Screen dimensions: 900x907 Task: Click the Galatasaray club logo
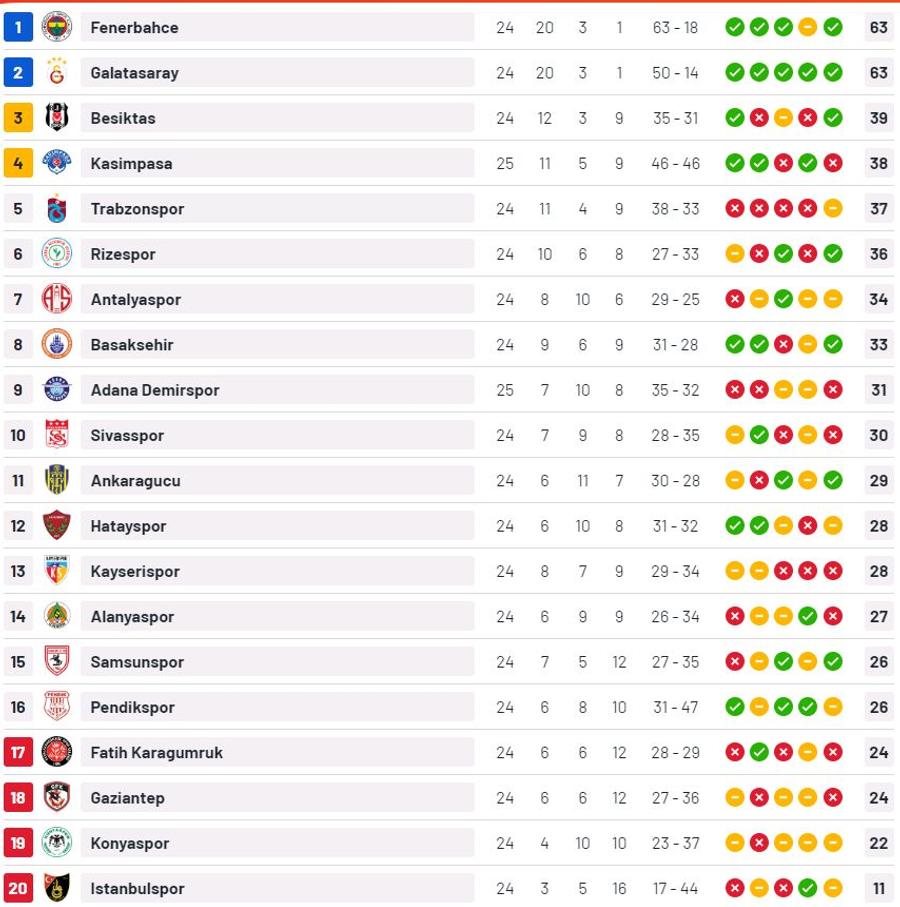(57, 72)
